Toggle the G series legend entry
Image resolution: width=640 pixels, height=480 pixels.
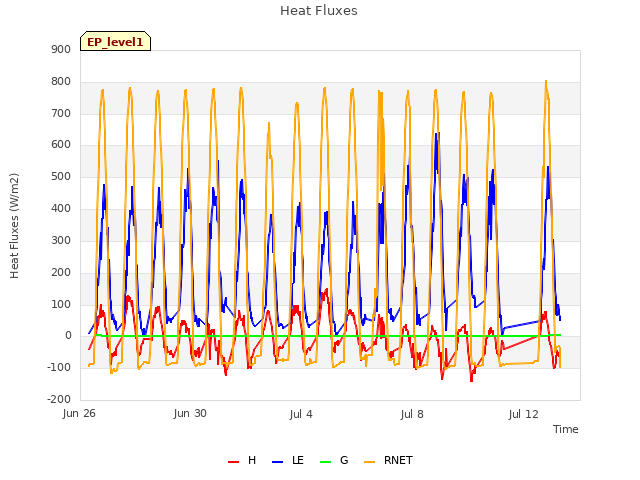point(334,460)
